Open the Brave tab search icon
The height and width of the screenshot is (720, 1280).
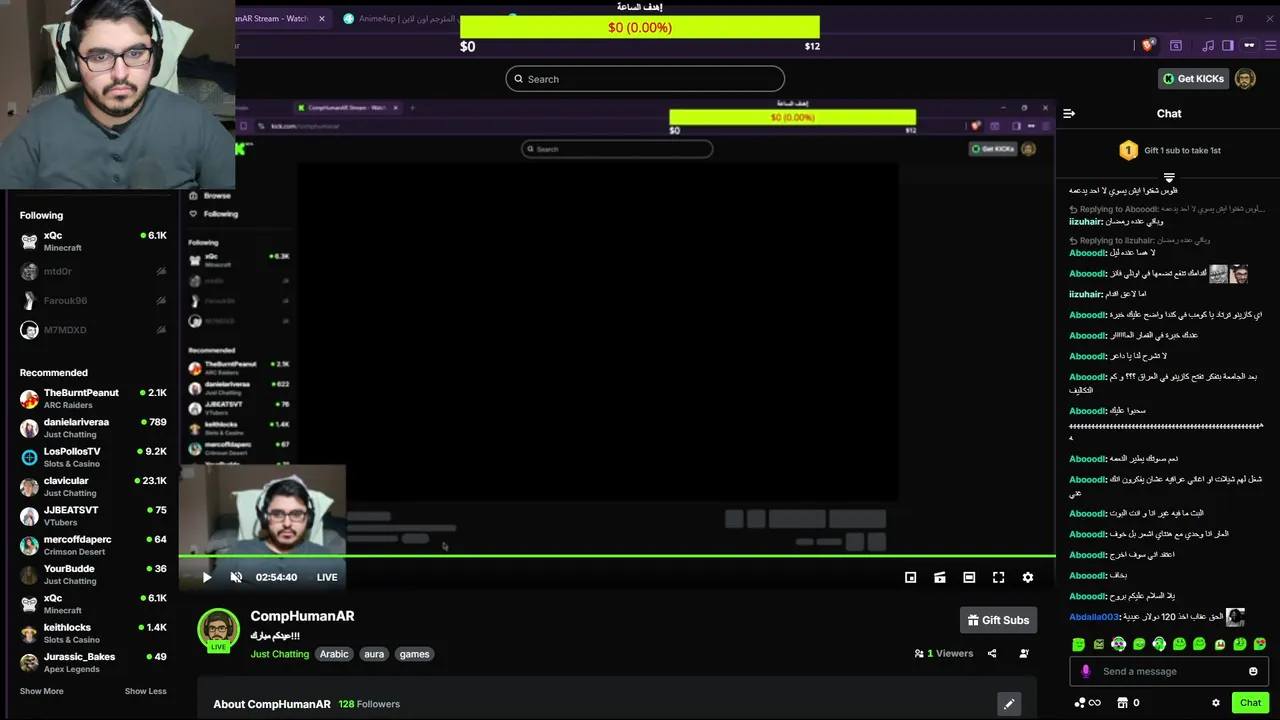(1176, 45)
